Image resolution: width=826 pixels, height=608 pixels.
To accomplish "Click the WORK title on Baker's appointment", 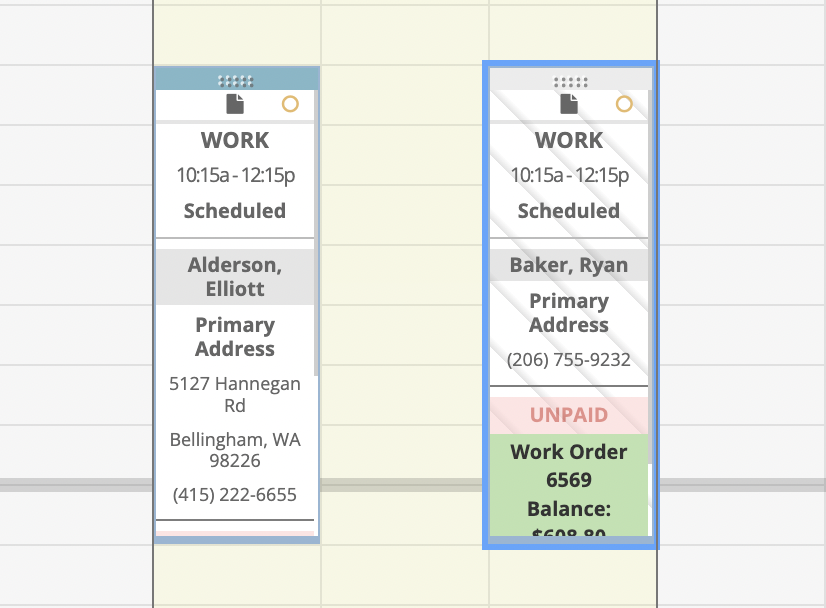I will 569,140.
